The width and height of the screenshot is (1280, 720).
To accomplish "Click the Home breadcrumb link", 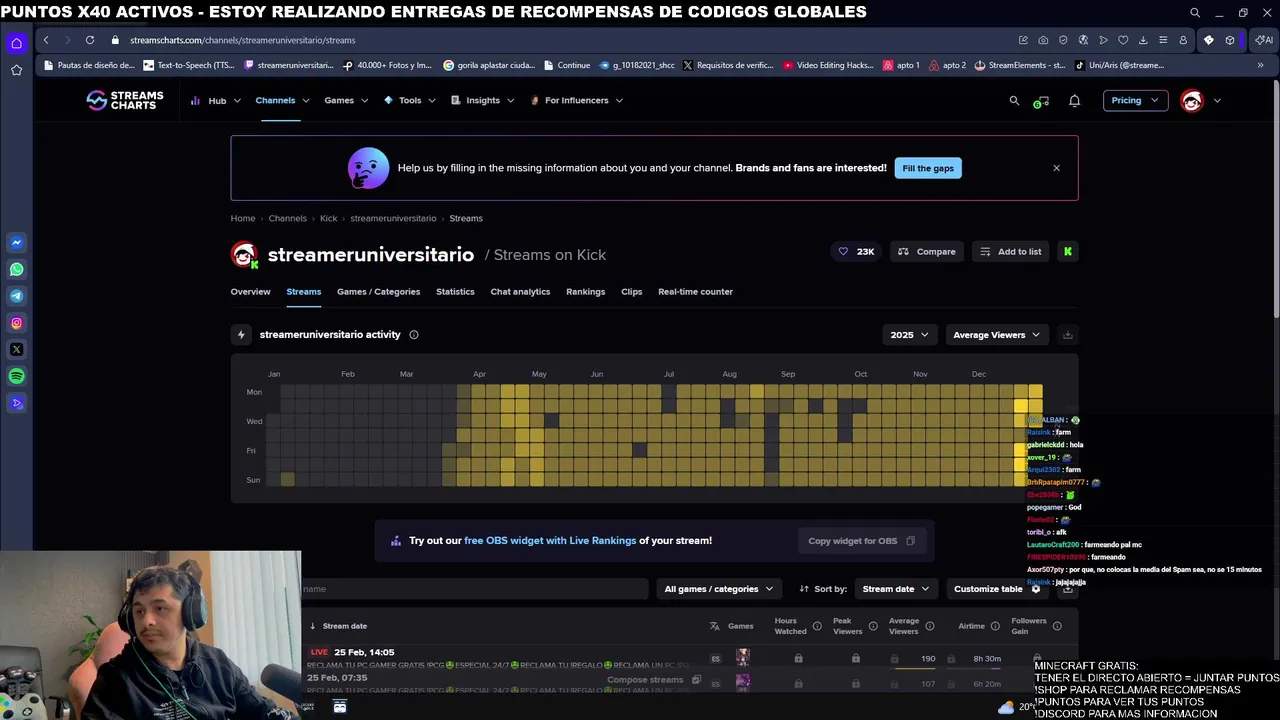I will pos(243,218).
